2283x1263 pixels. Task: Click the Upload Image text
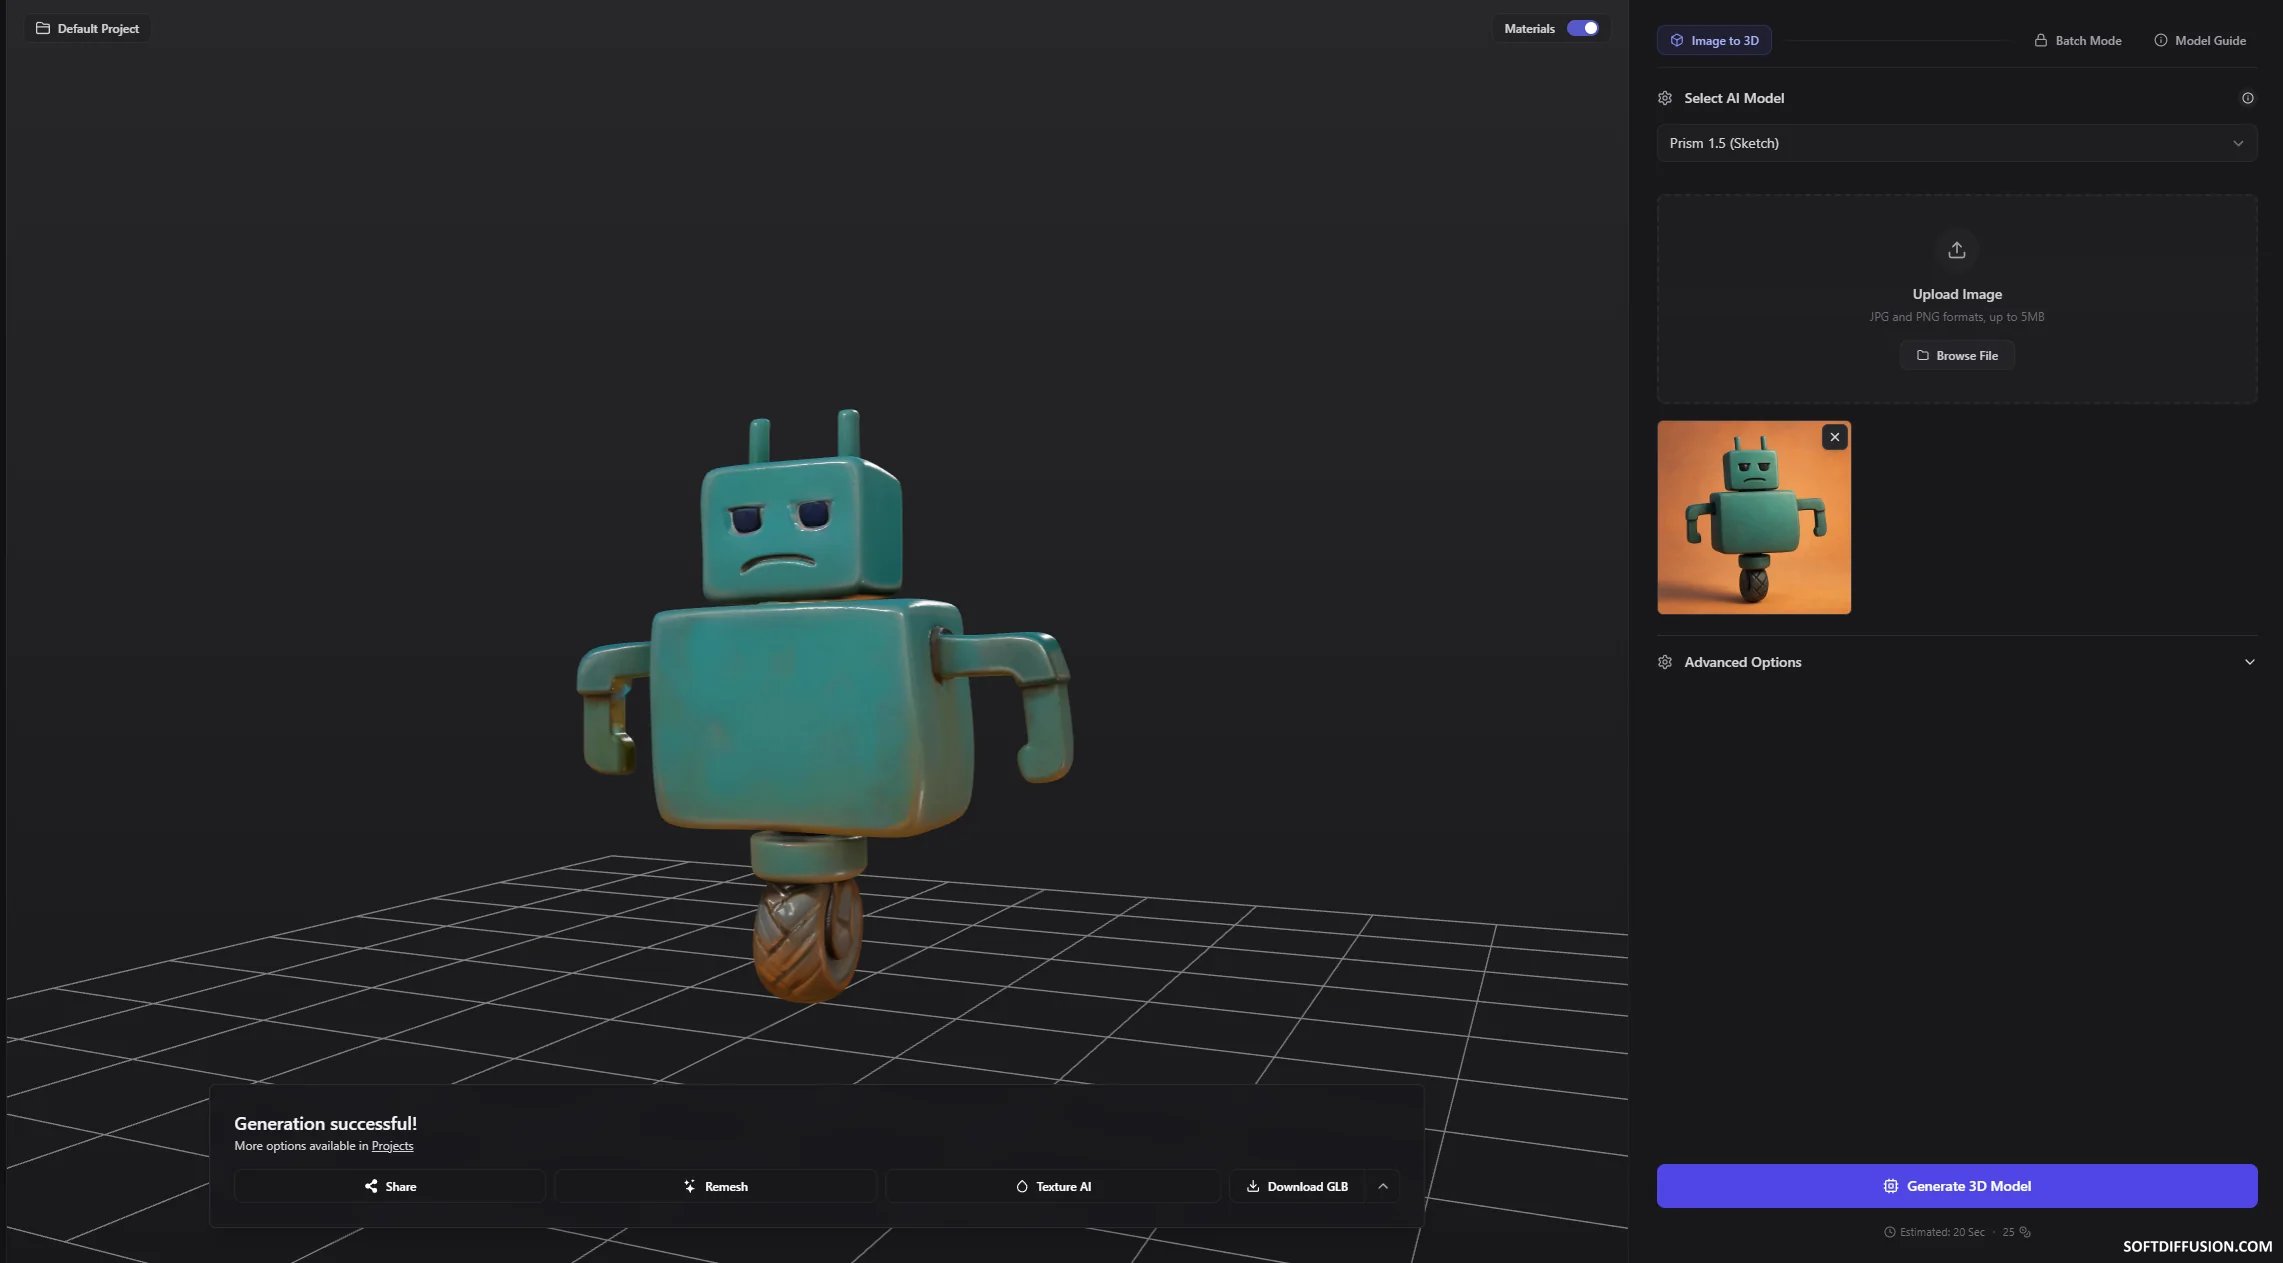coord(1956,294)
